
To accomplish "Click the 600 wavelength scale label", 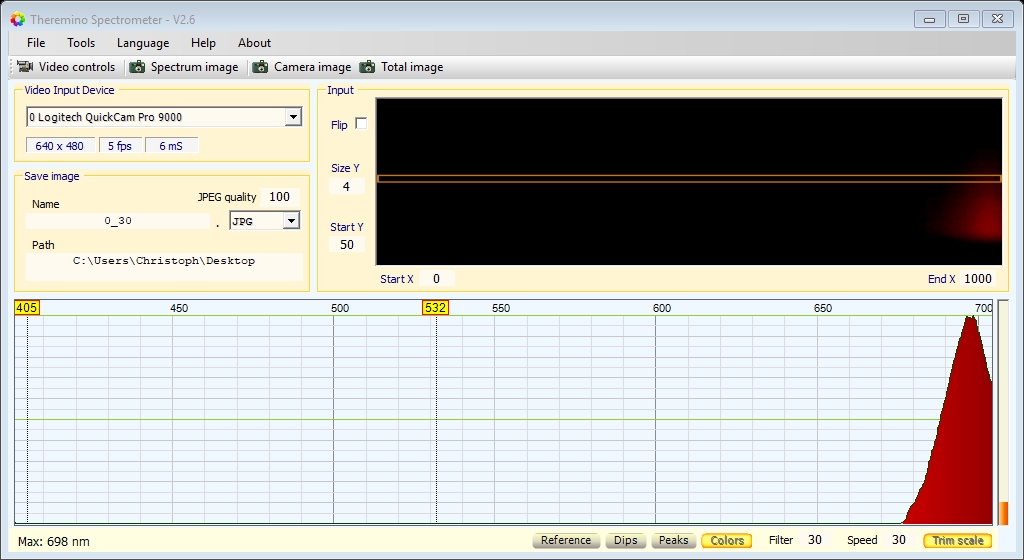I will (662, 308).
